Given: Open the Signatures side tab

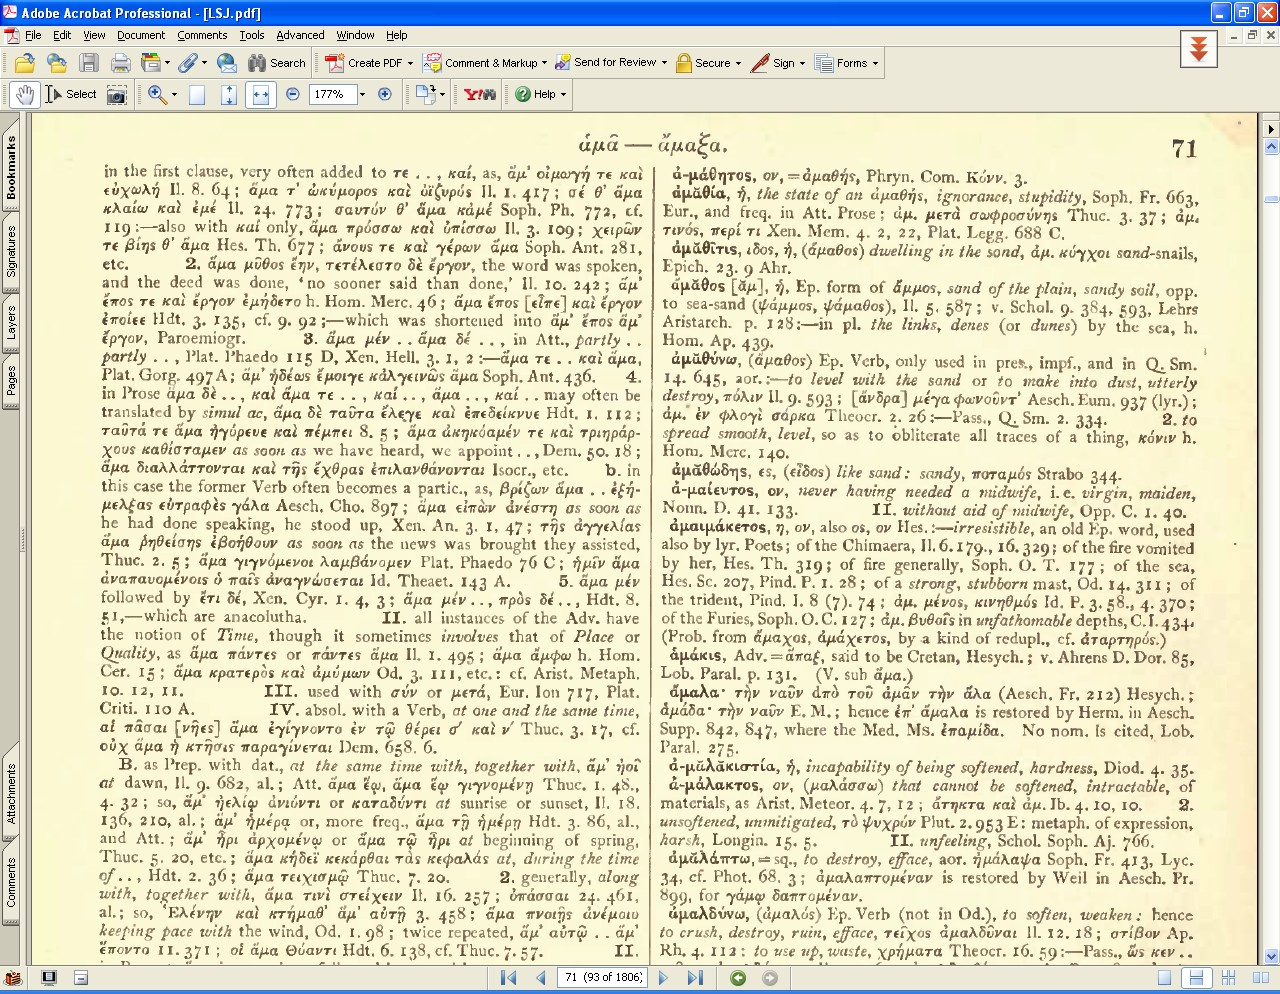Looking at the screenshot, I should coord(11,251).
